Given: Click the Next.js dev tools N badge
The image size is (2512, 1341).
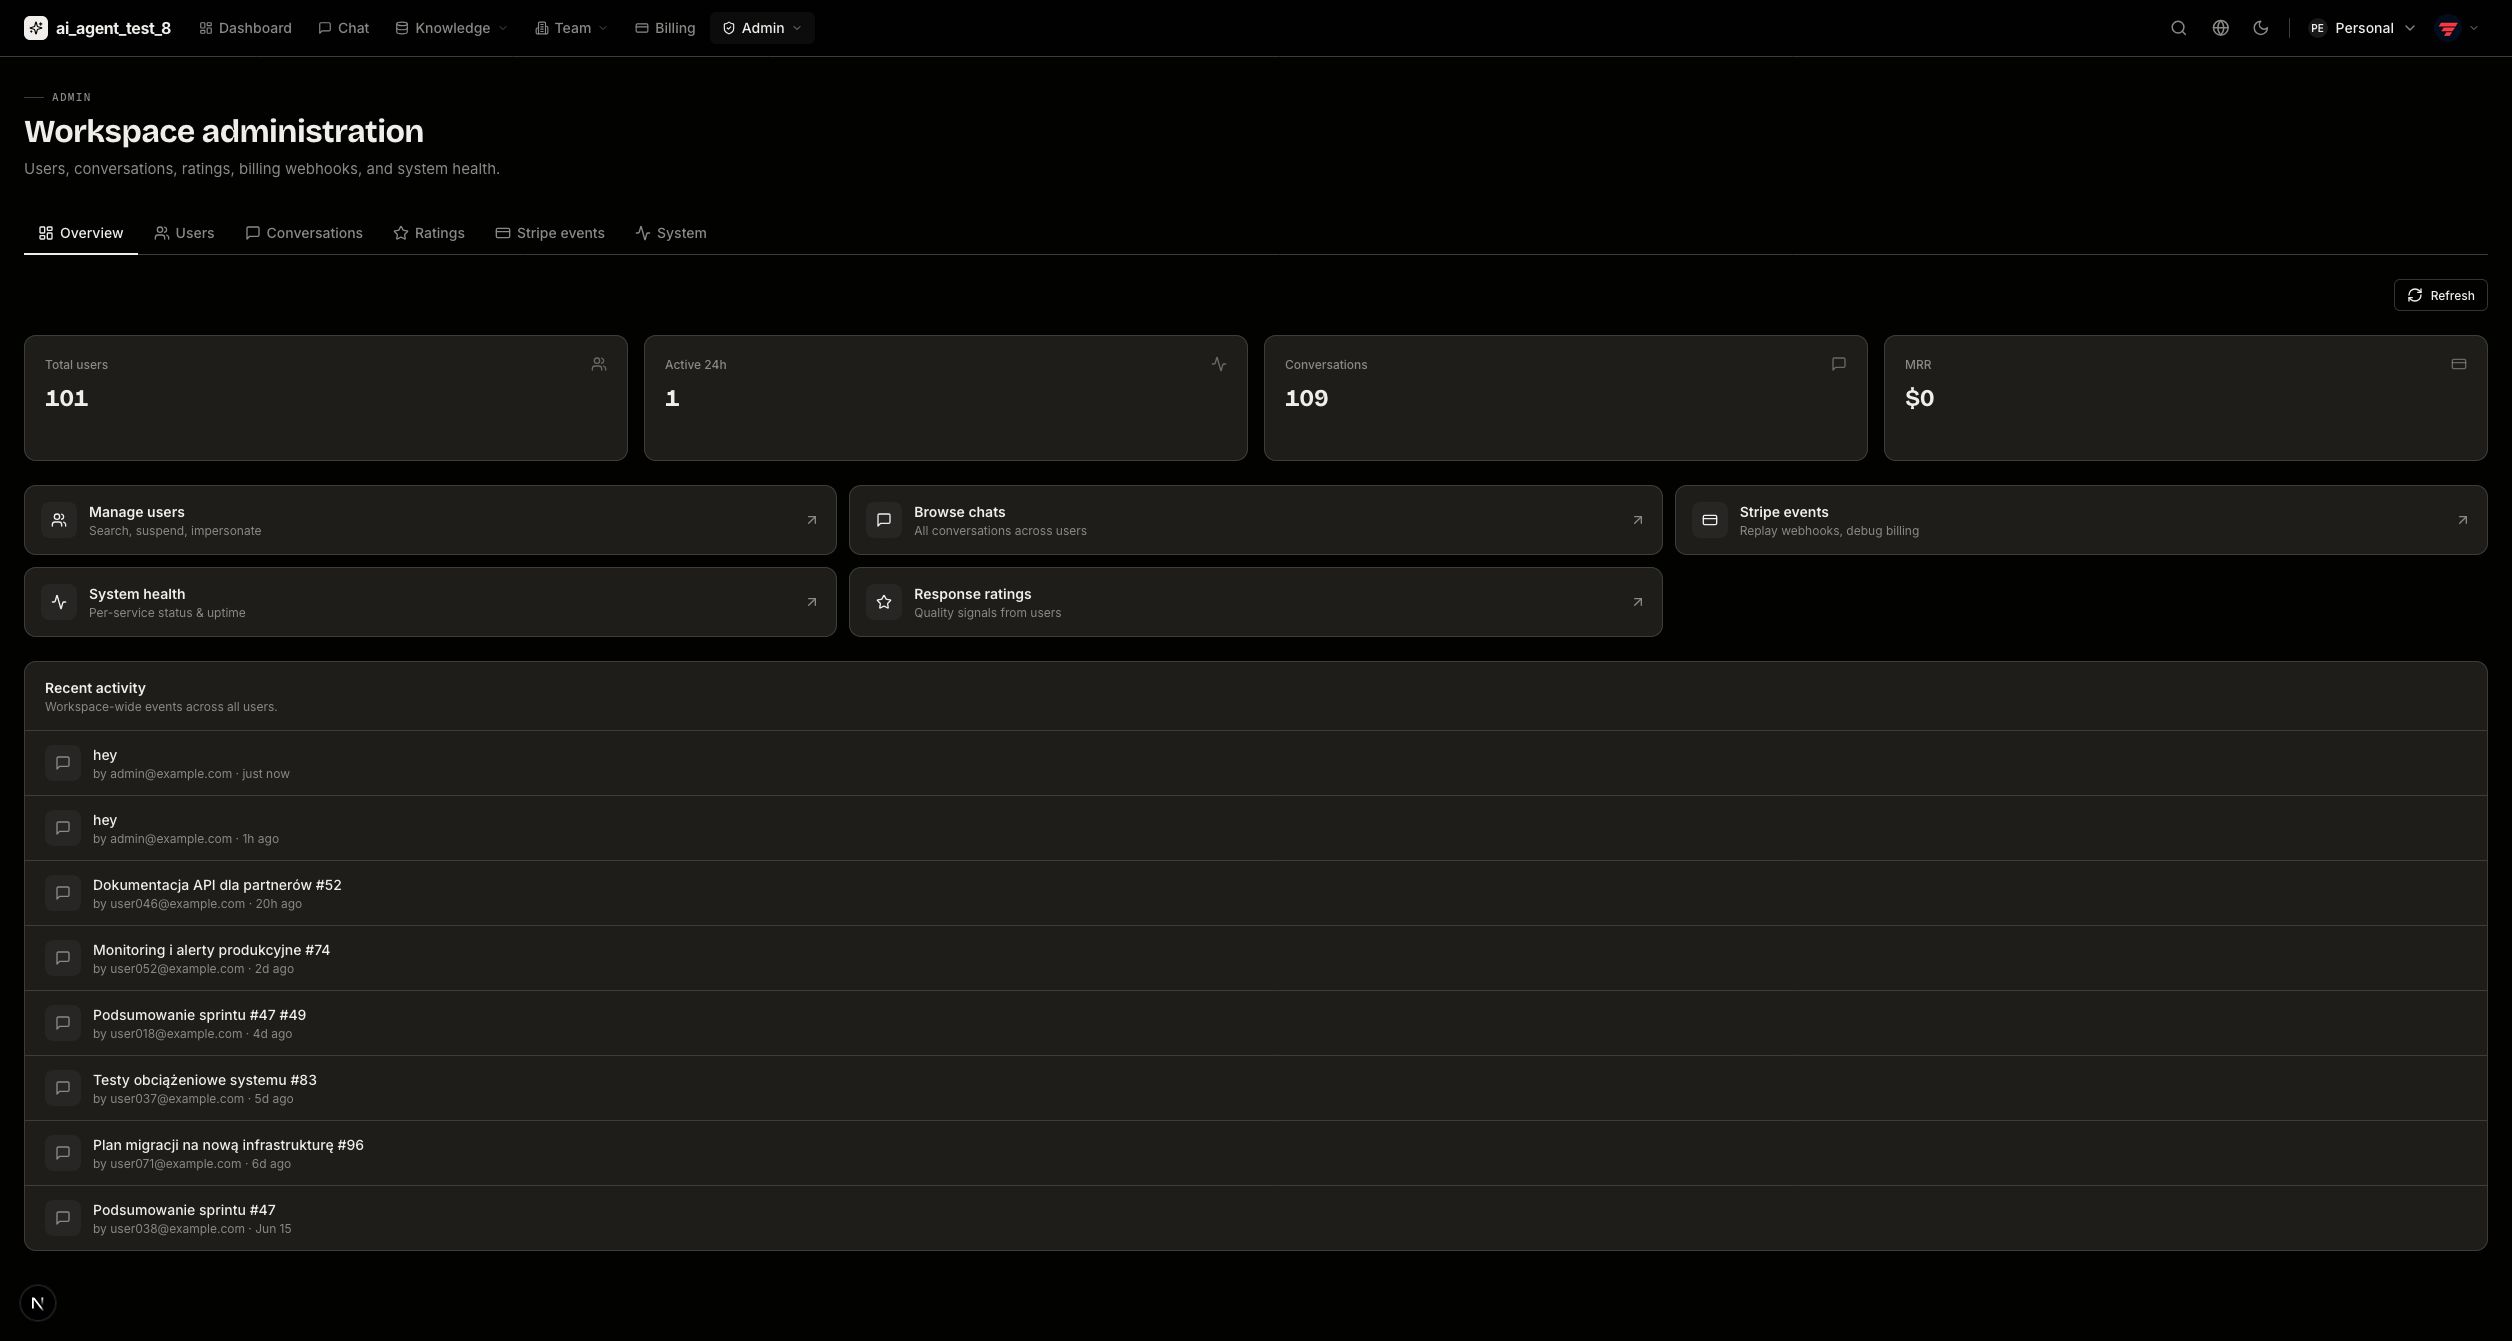Looking at the screenshot, I should (x=38, y=1303).
